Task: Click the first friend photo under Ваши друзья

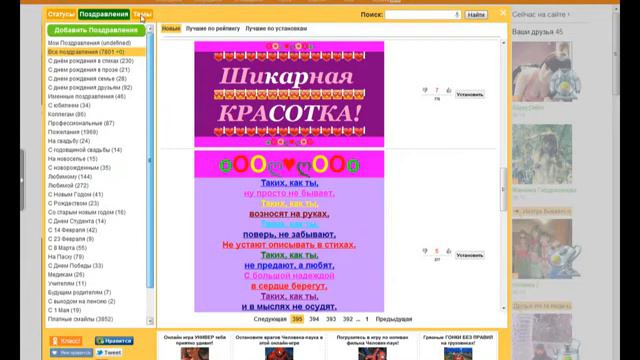Action: coord(542,71)
